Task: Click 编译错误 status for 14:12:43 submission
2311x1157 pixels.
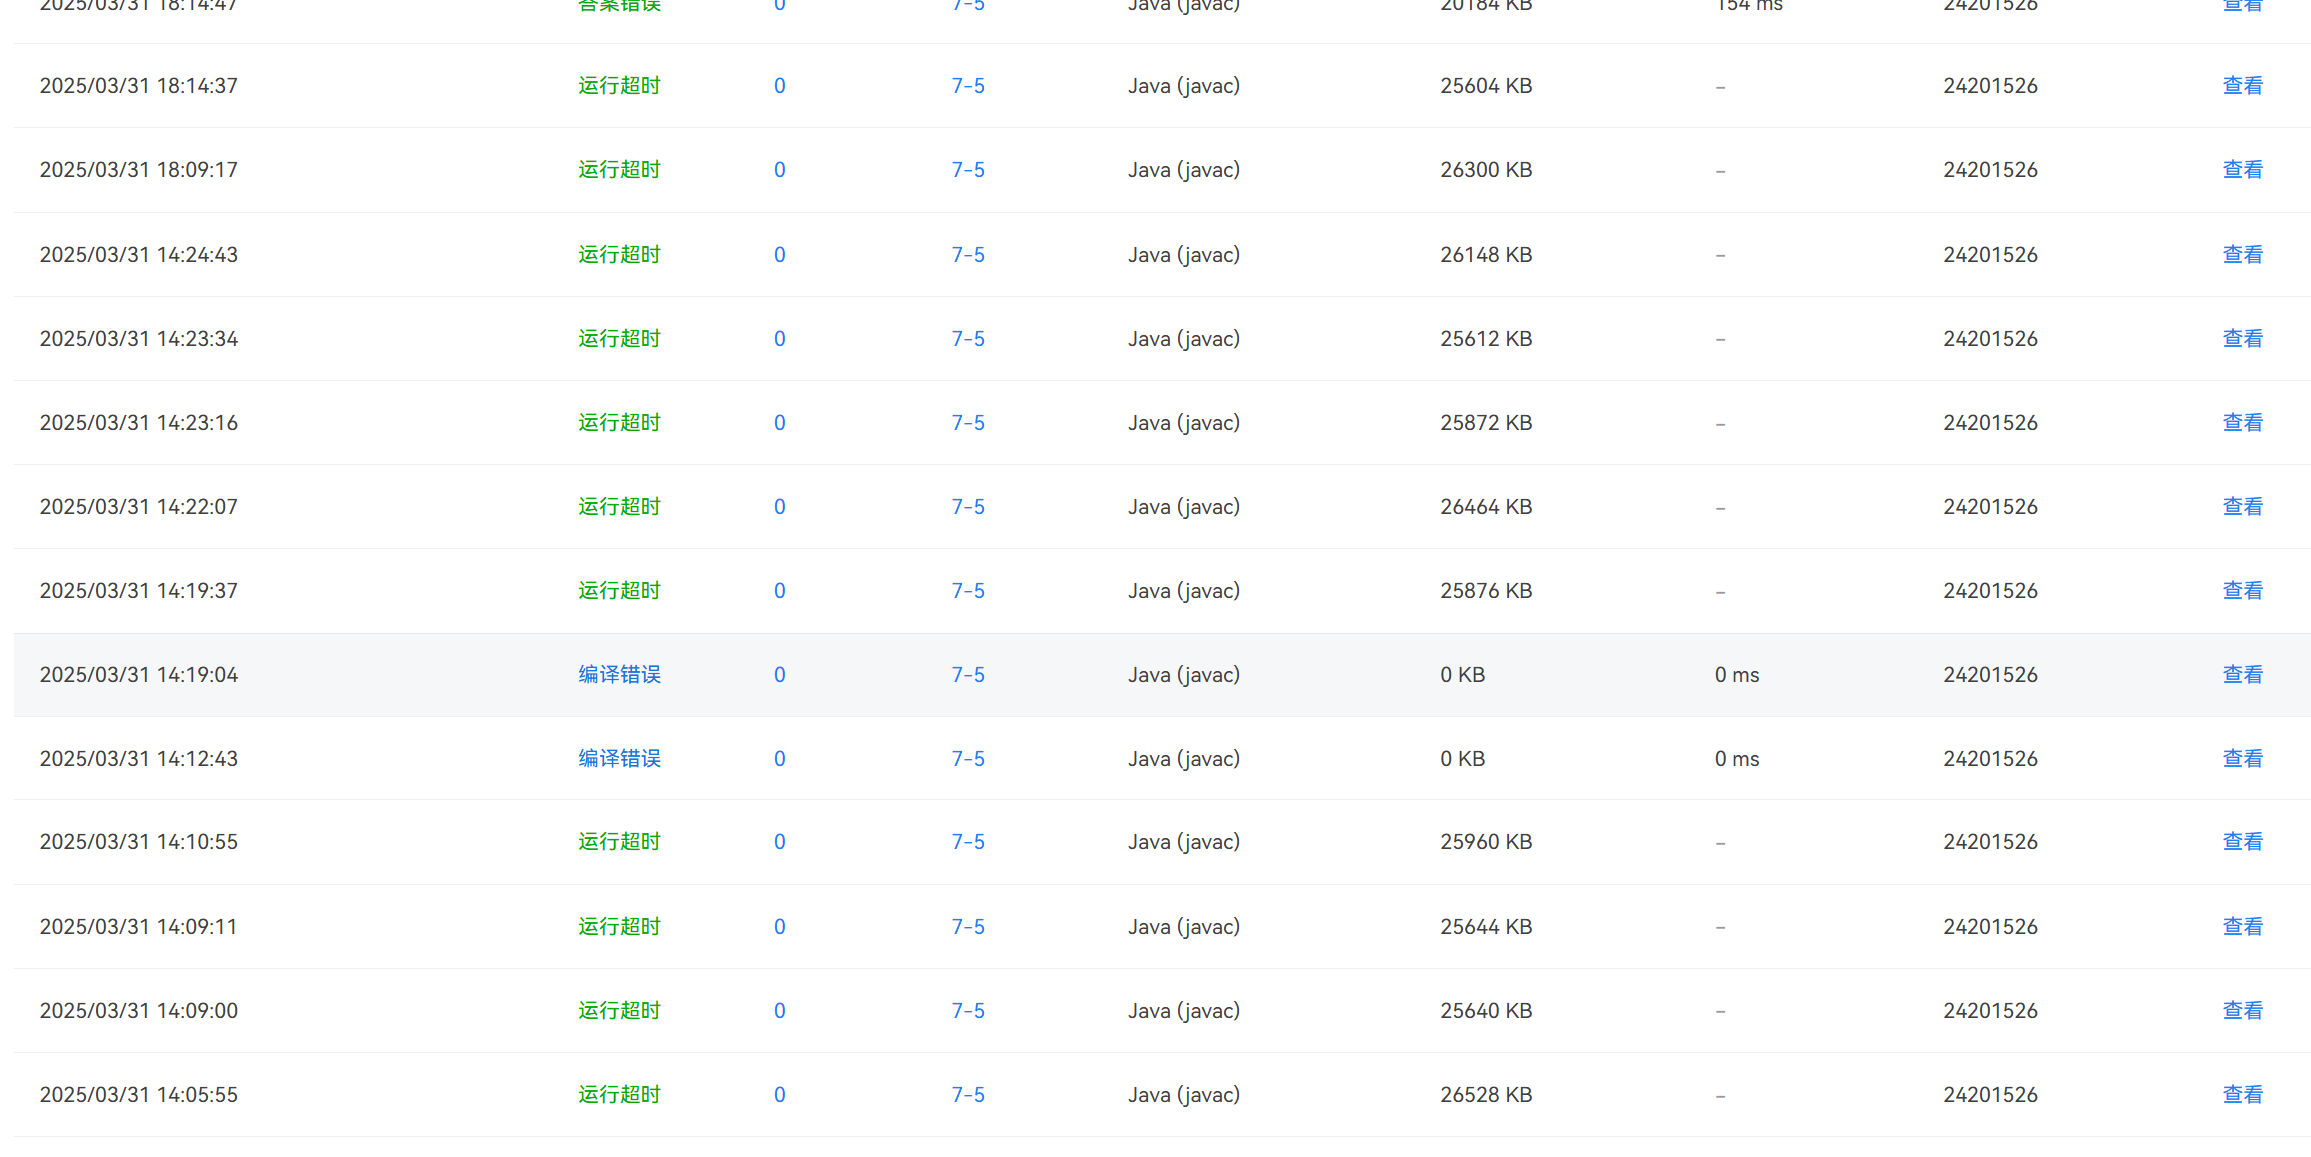Action: click(x=619, y=759)
